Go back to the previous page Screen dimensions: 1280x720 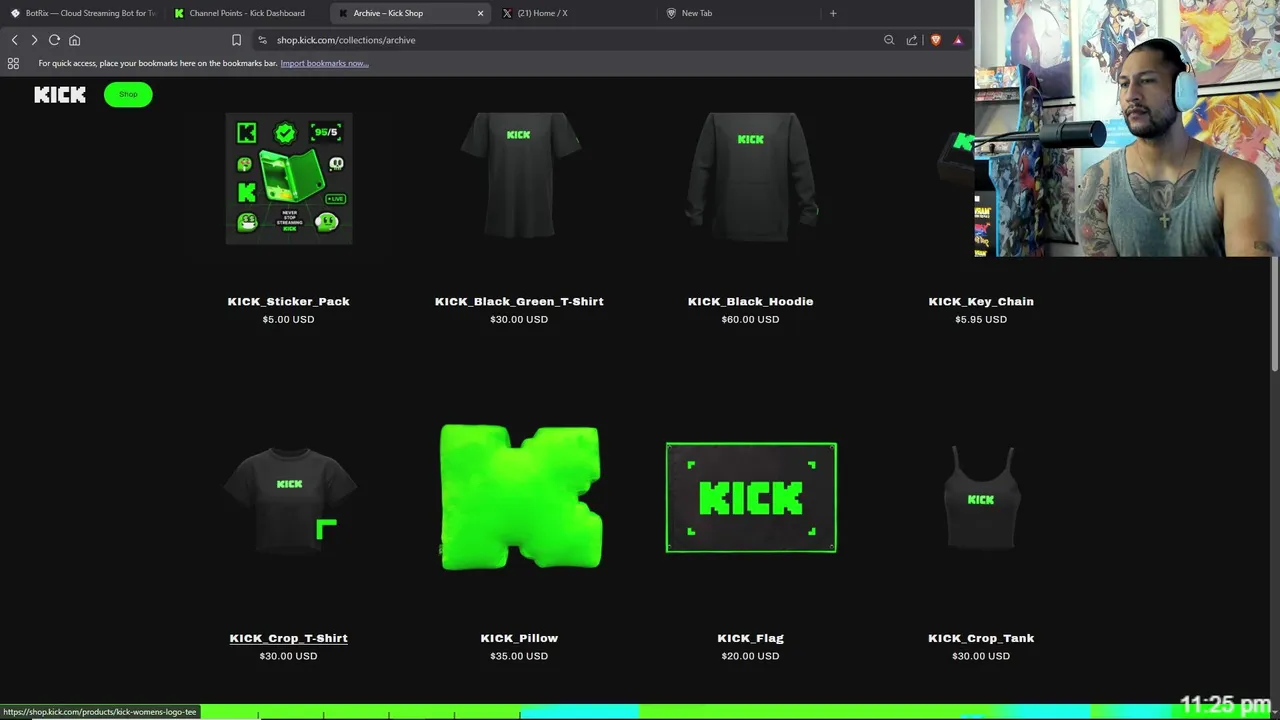(14, 40)
